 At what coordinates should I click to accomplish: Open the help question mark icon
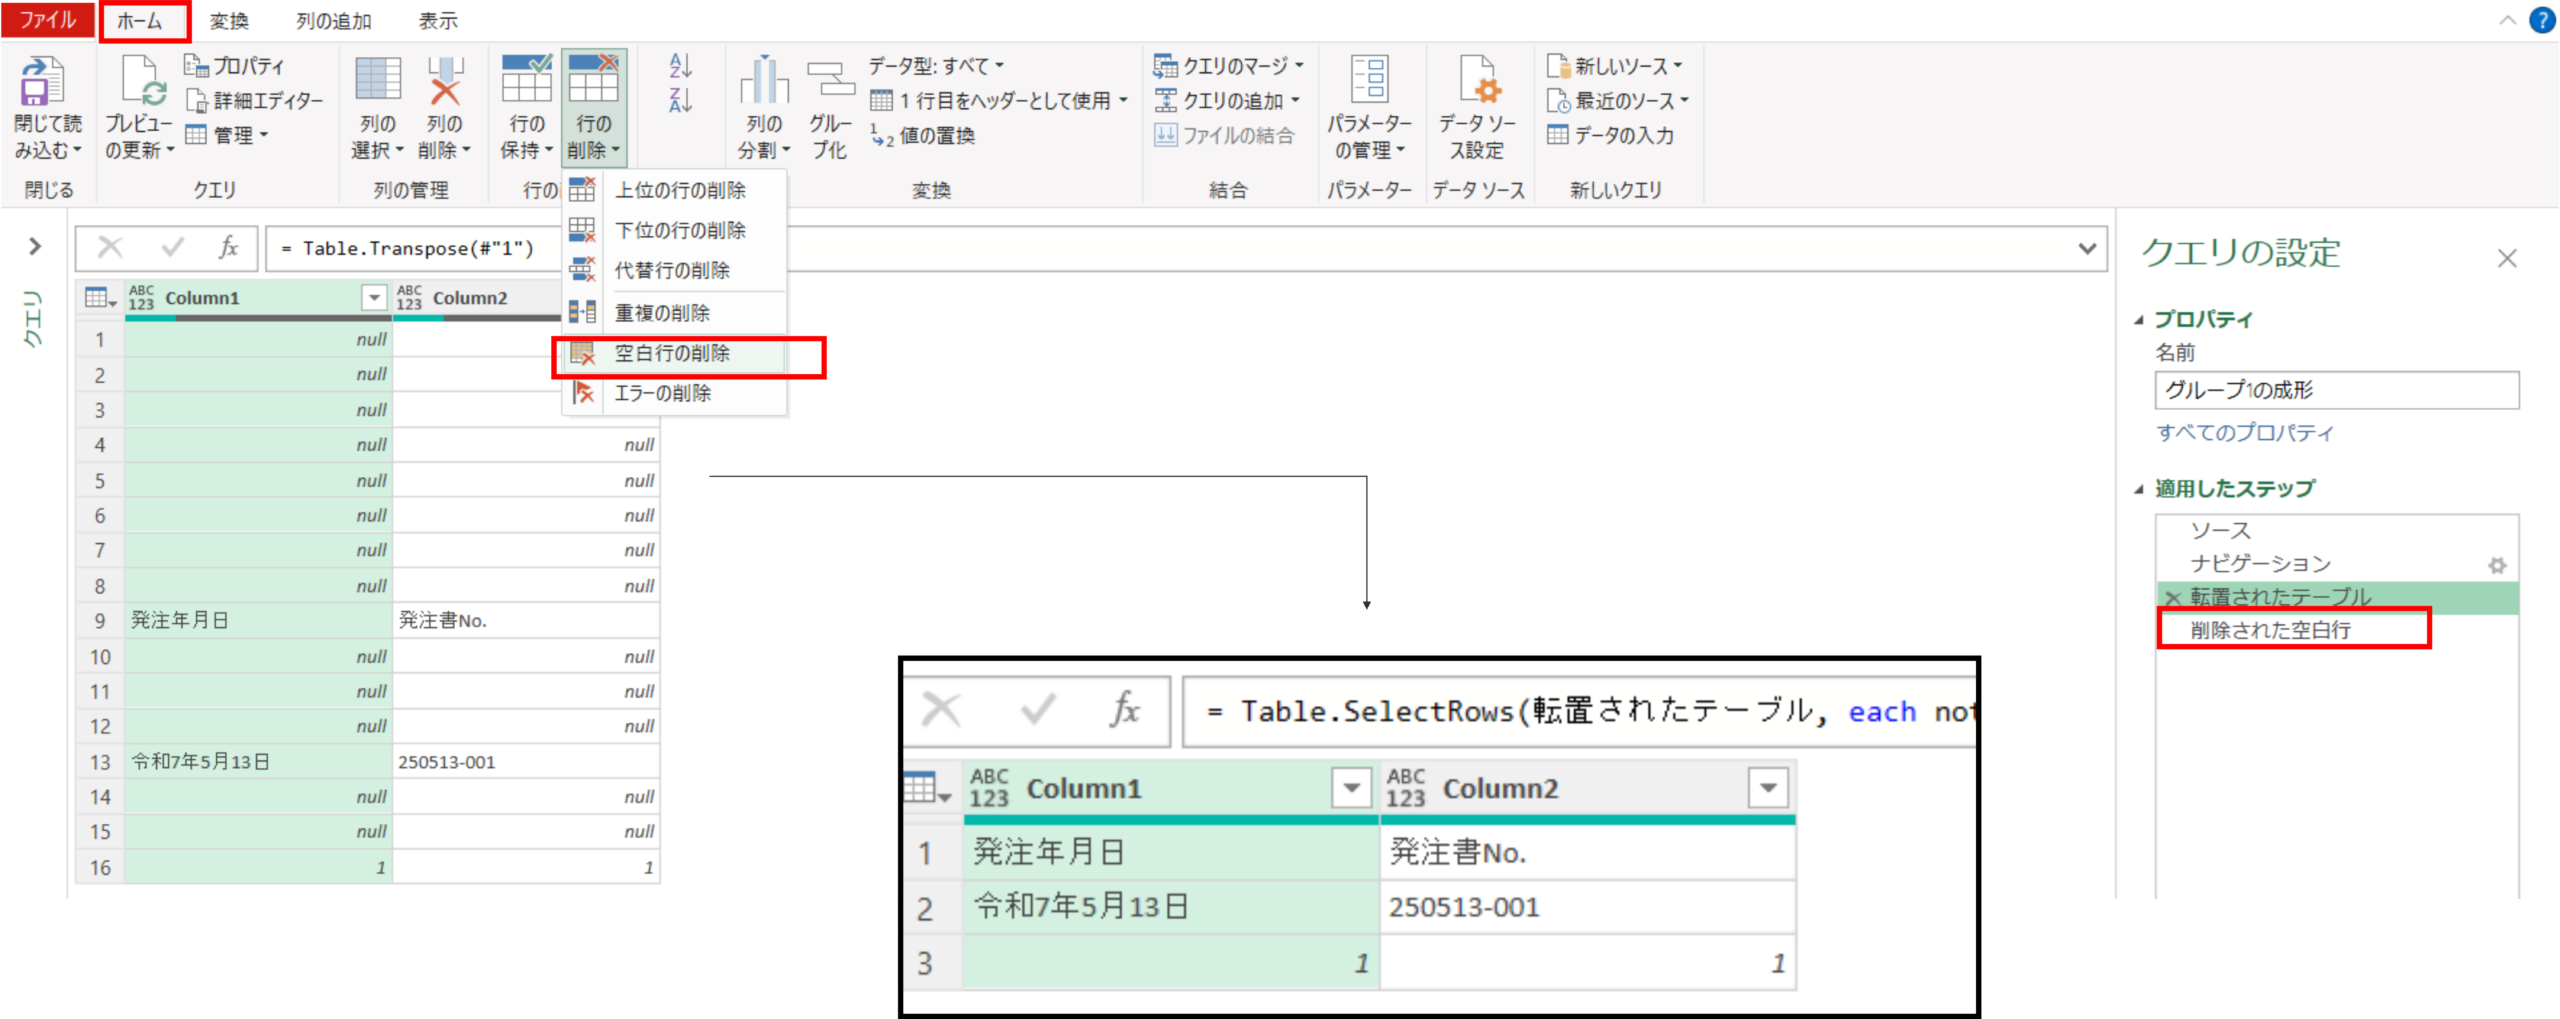(2541, 20)
